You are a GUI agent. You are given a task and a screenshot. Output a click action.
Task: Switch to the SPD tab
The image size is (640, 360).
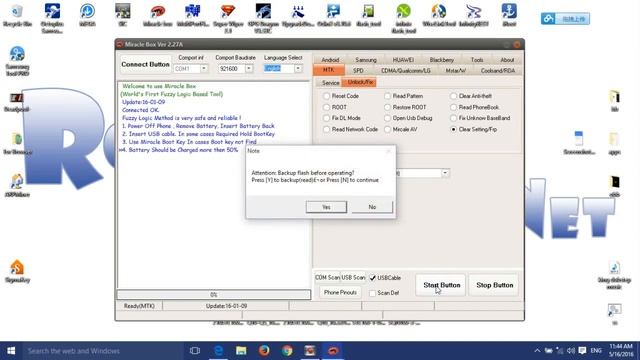click(x=358, y=71)
